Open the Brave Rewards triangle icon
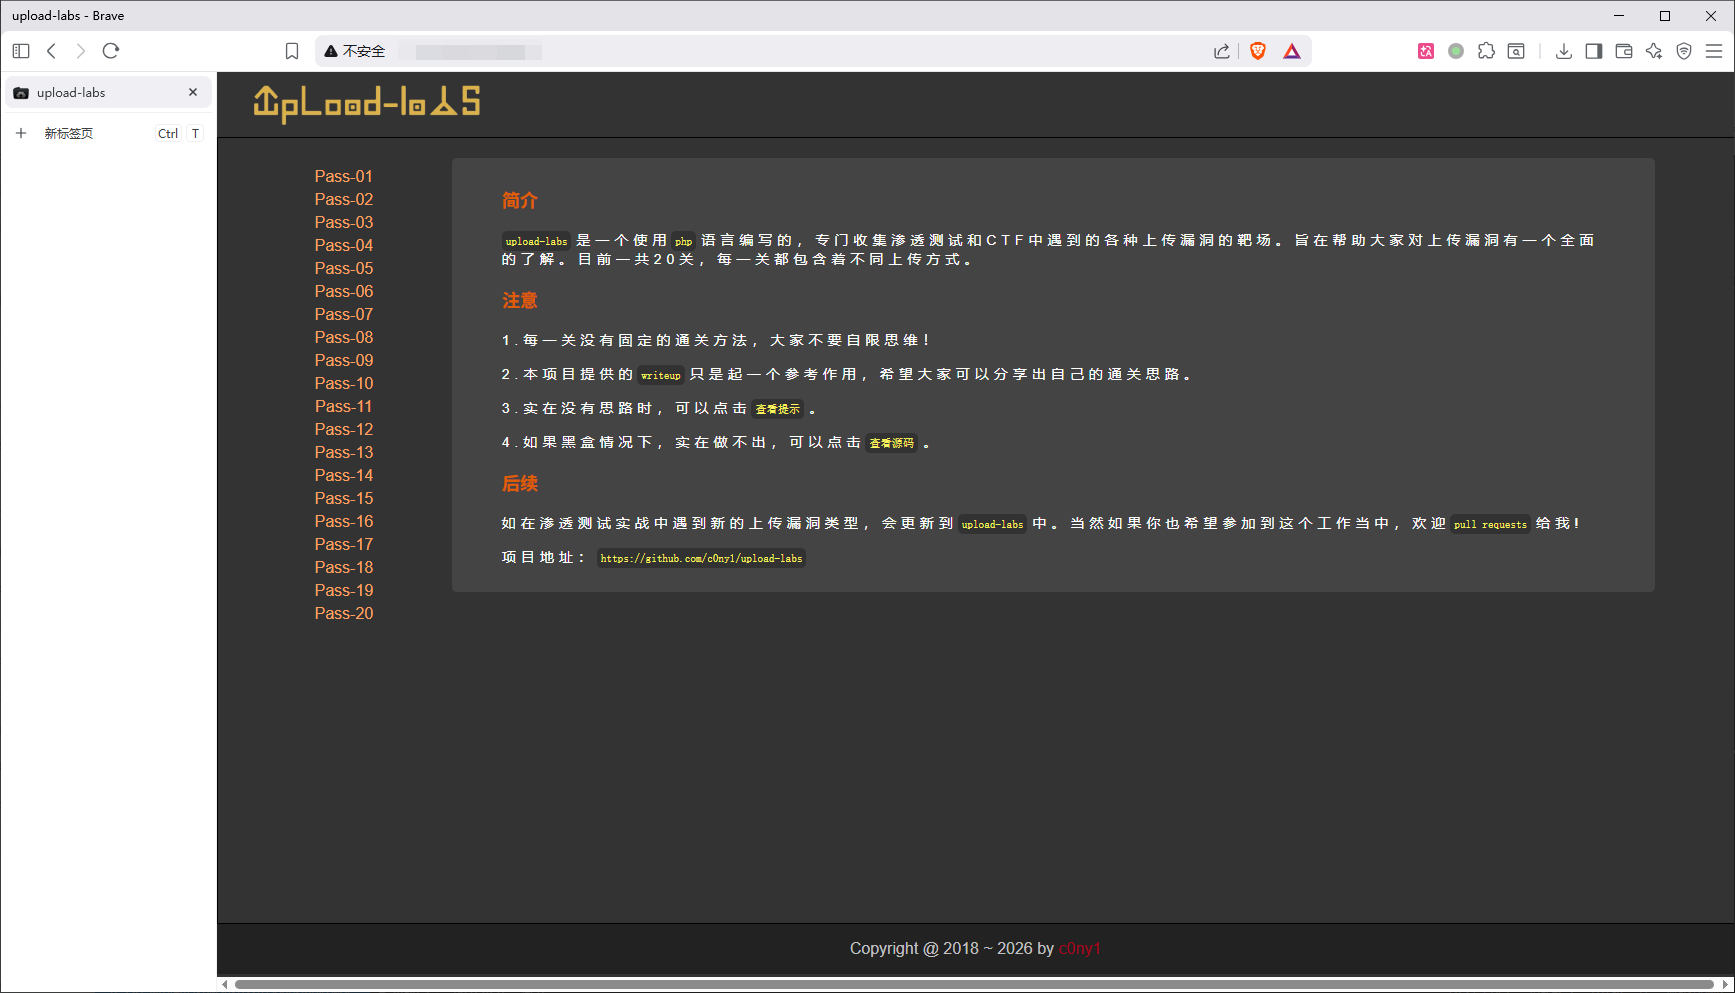This screenshot has width=1735, height=993. (x=1292, y=51)
